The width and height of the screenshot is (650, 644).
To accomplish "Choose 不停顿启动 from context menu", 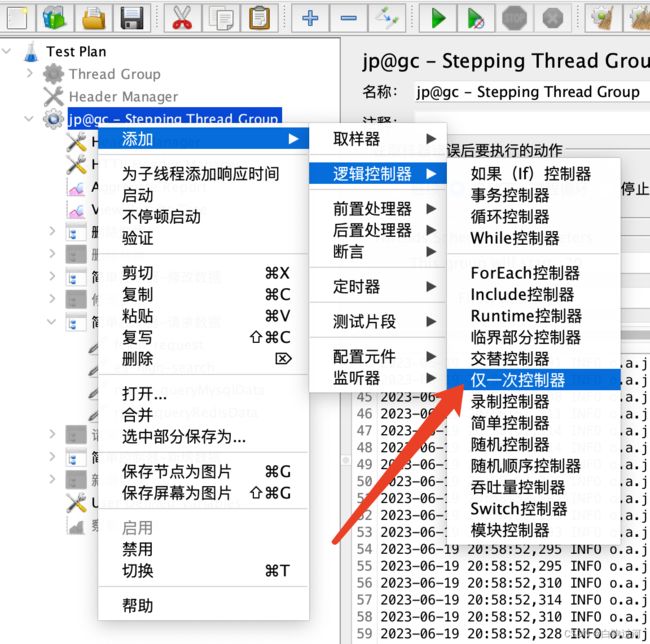I will (203, 217).
